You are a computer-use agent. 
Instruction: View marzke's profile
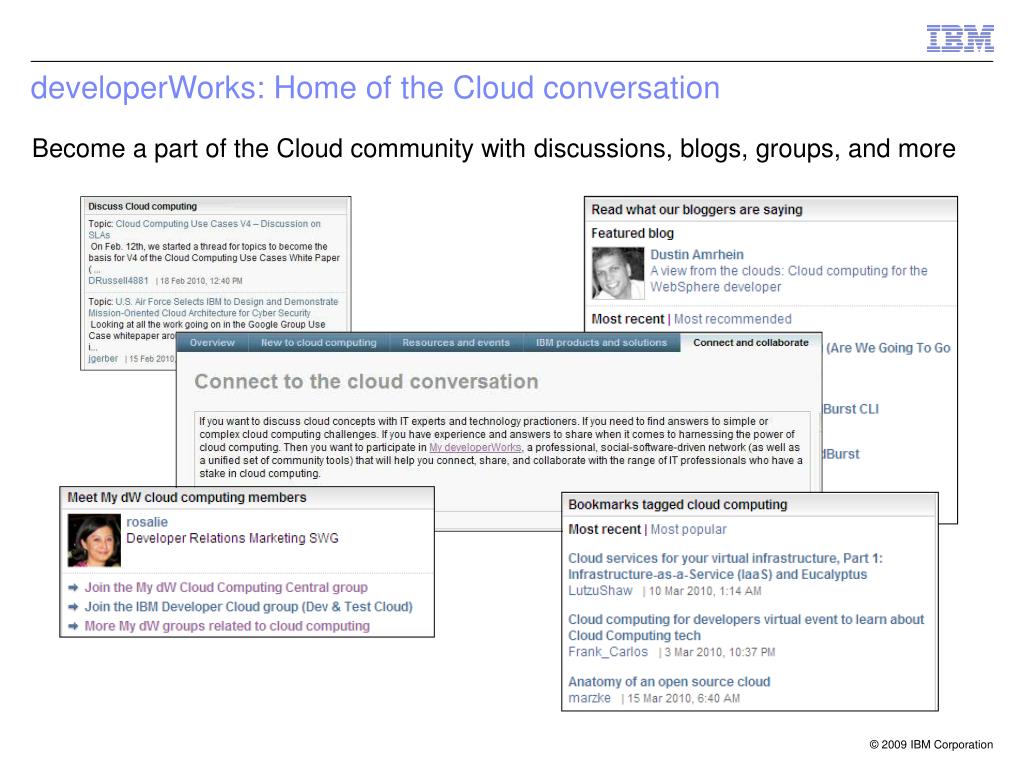590,698
